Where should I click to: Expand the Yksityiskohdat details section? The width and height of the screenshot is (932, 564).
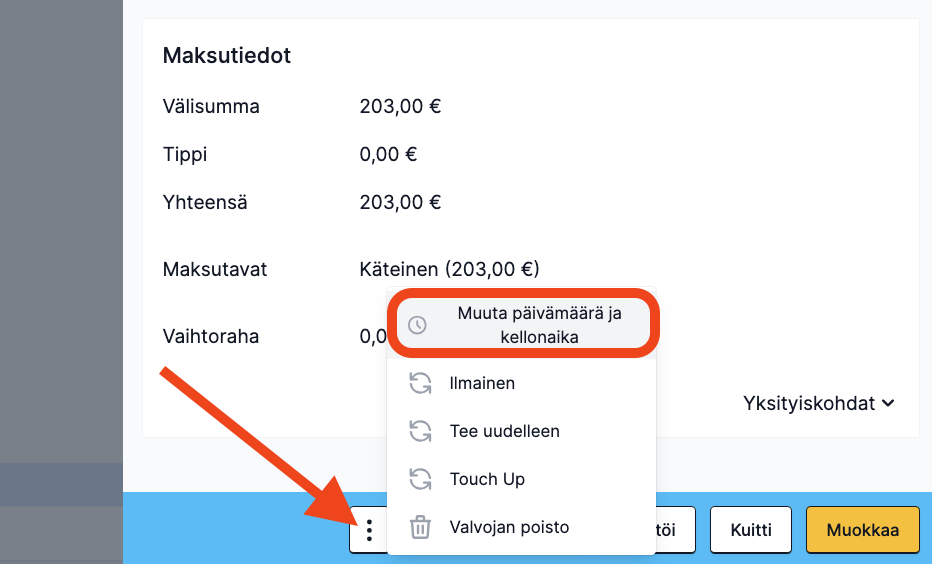(x=818, y=404)
